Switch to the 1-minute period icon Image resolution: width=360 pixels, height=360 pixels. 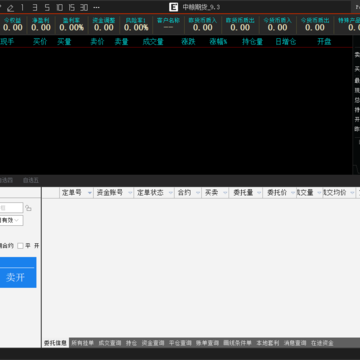[22, 7]
